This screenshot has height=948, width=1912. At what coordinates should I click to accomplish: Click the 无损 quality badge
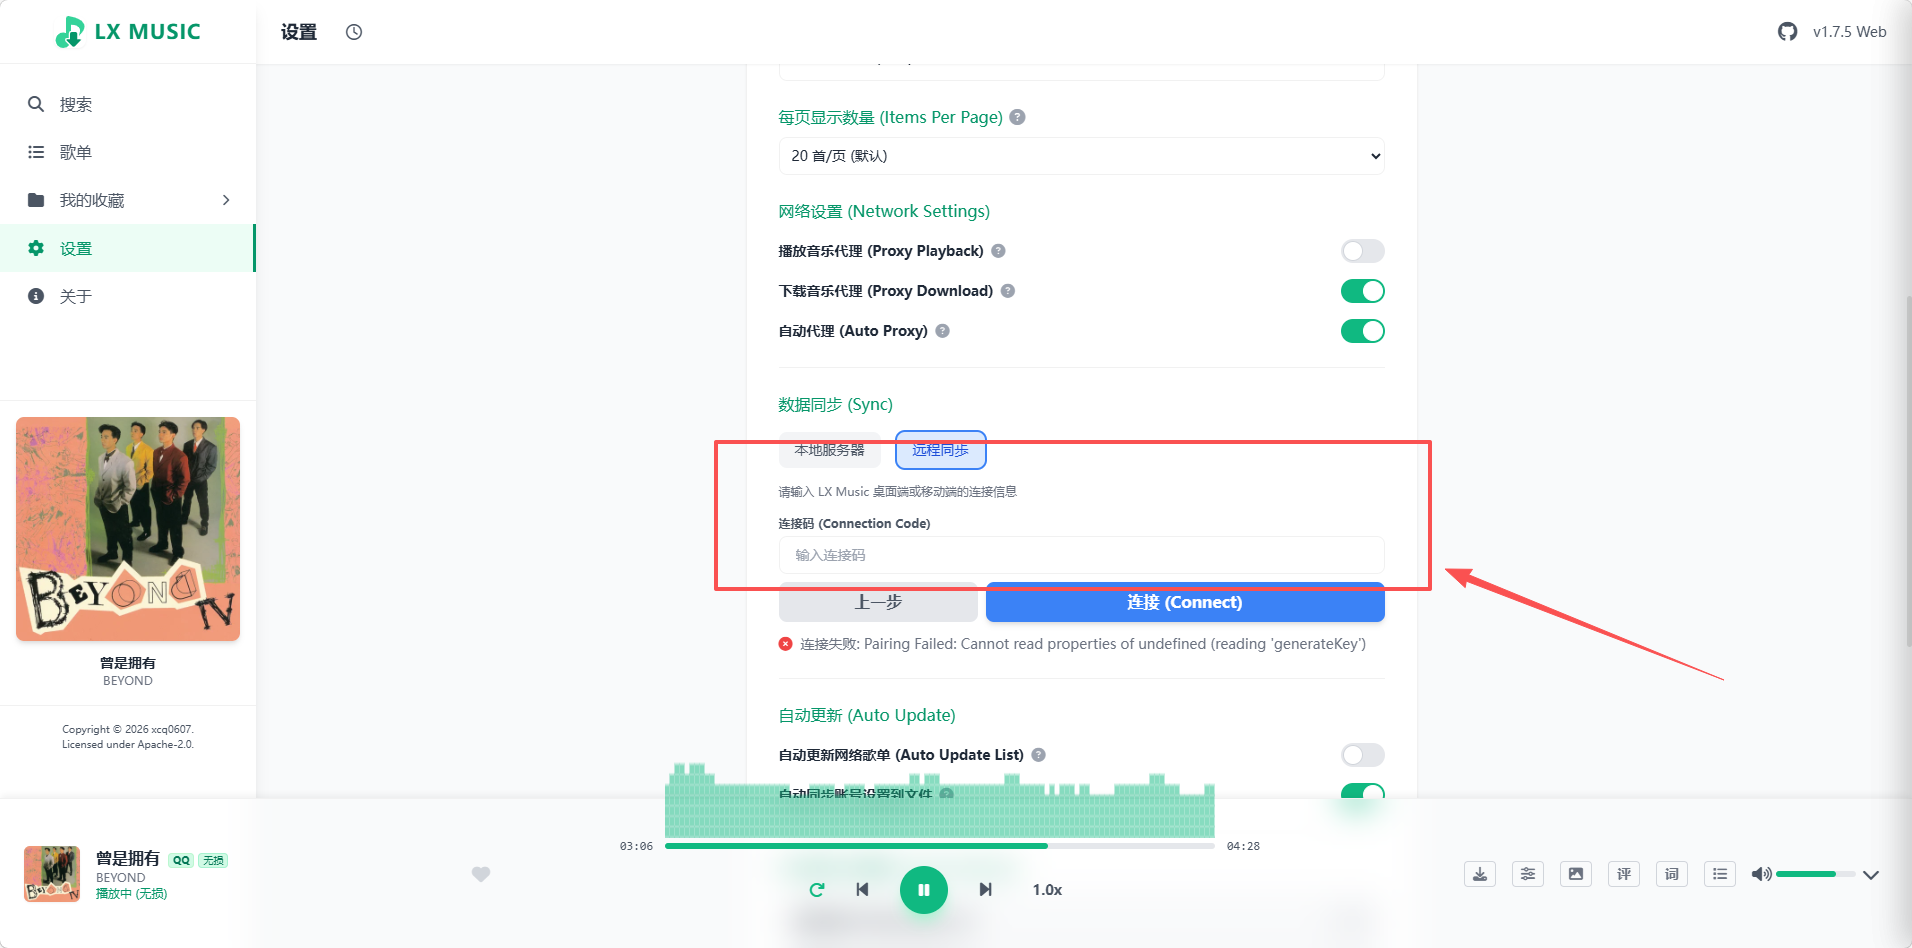pyautogui.click(x=213, y=860)
